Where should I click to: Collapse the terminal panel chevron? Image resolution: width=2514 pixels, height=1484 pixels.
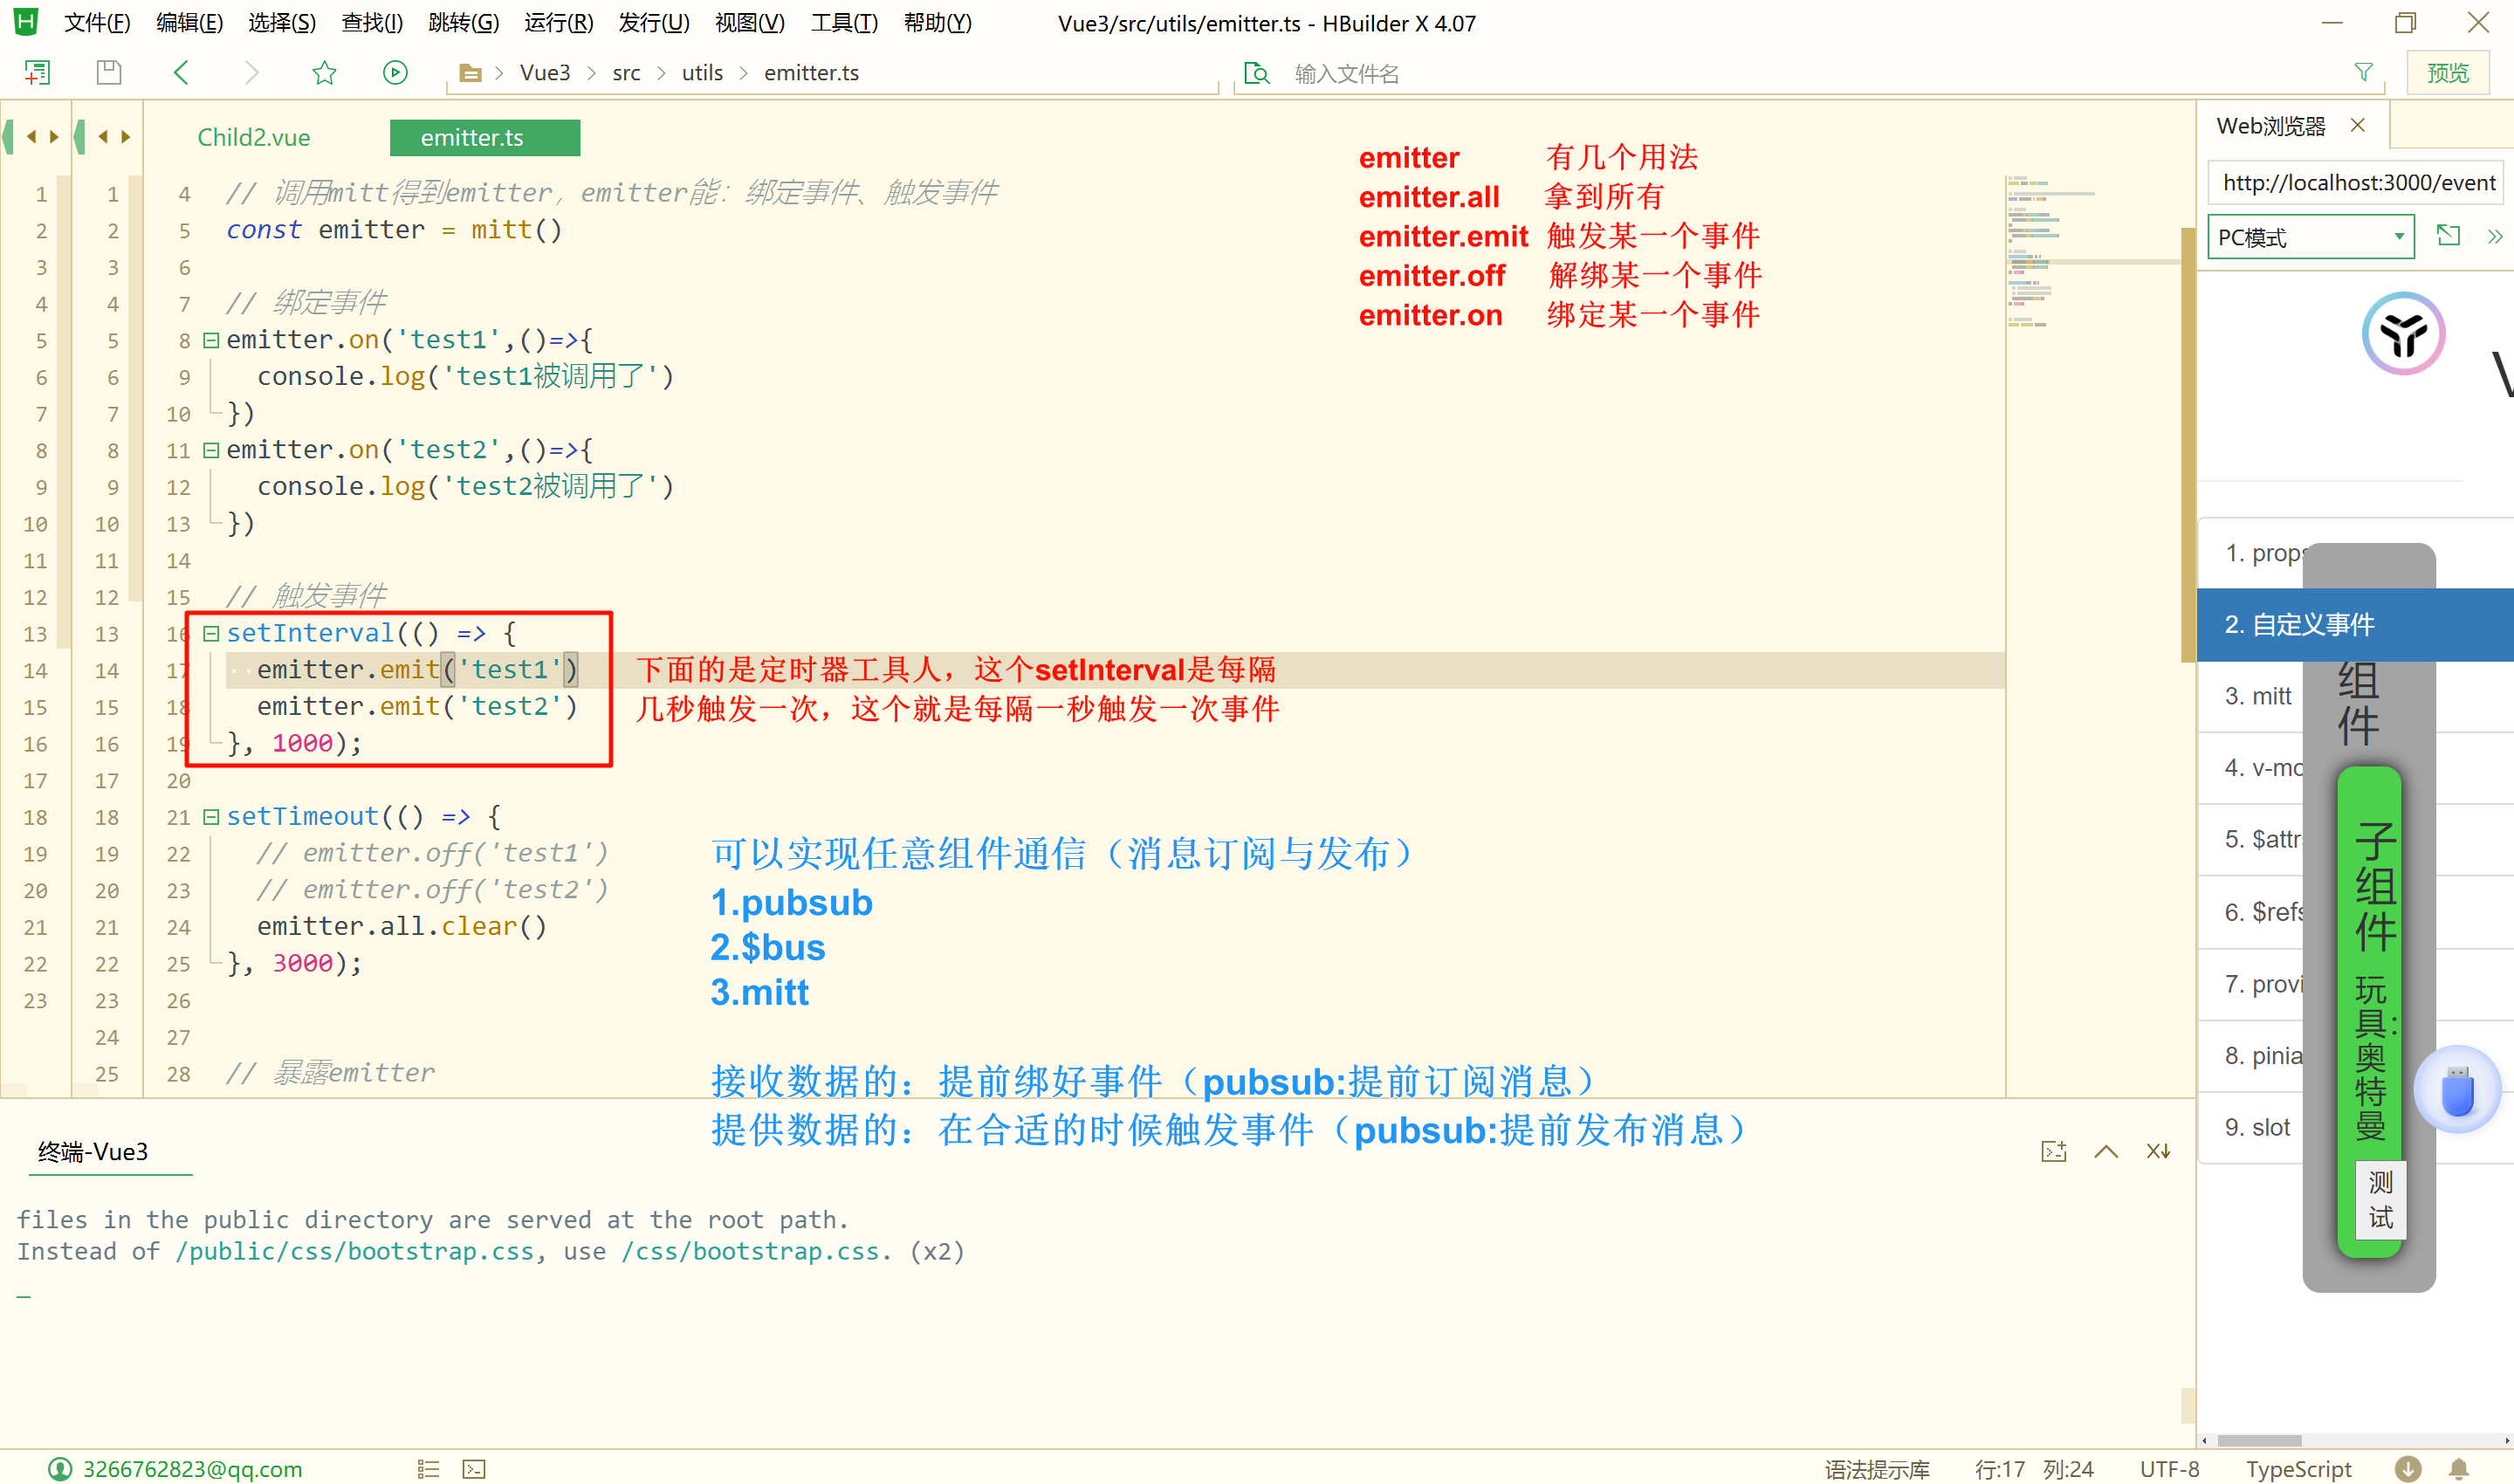click(x=2106, y=1151)
